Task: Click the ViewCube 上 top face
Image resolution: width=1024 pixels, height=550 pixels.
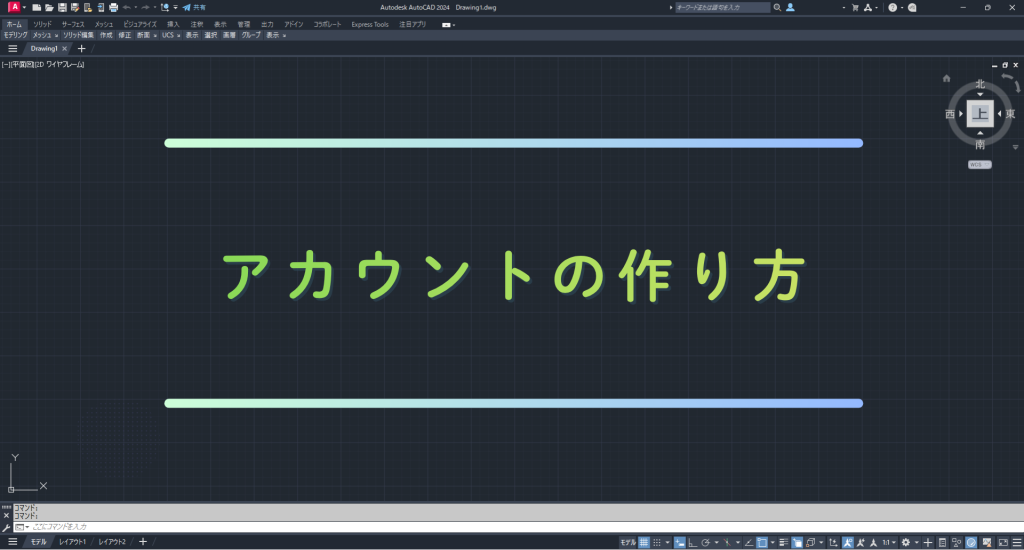Action: [979, 114]
